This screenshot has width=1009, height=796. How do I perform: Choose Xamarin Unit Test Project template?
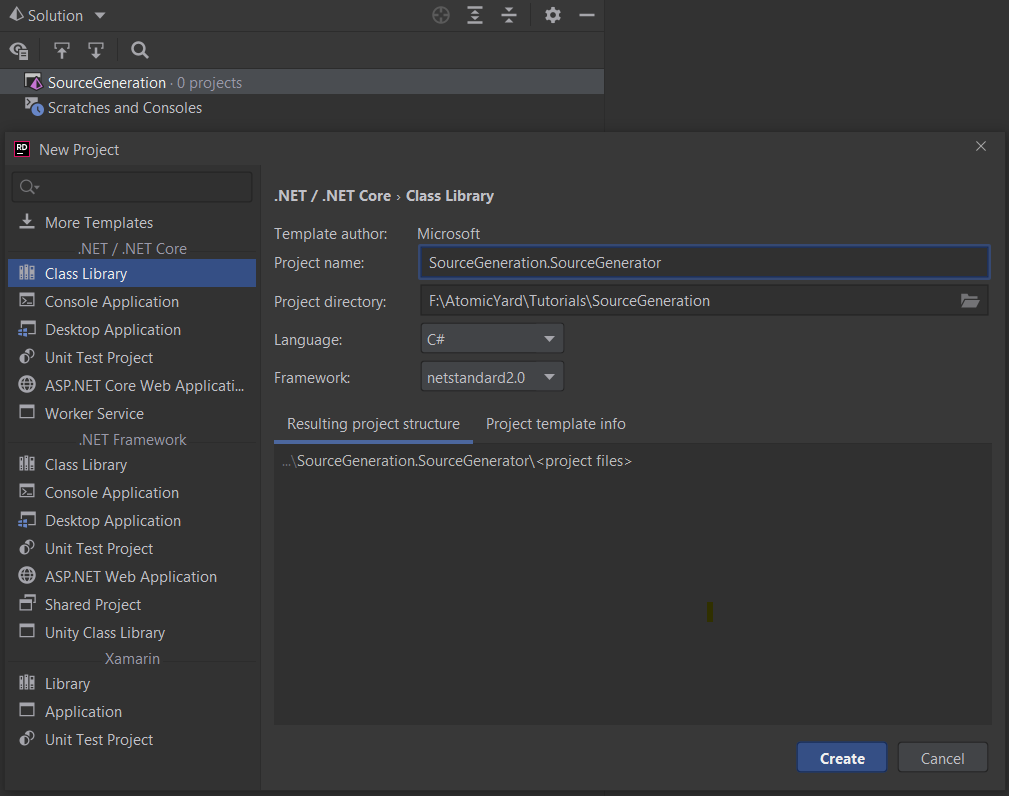132,740
